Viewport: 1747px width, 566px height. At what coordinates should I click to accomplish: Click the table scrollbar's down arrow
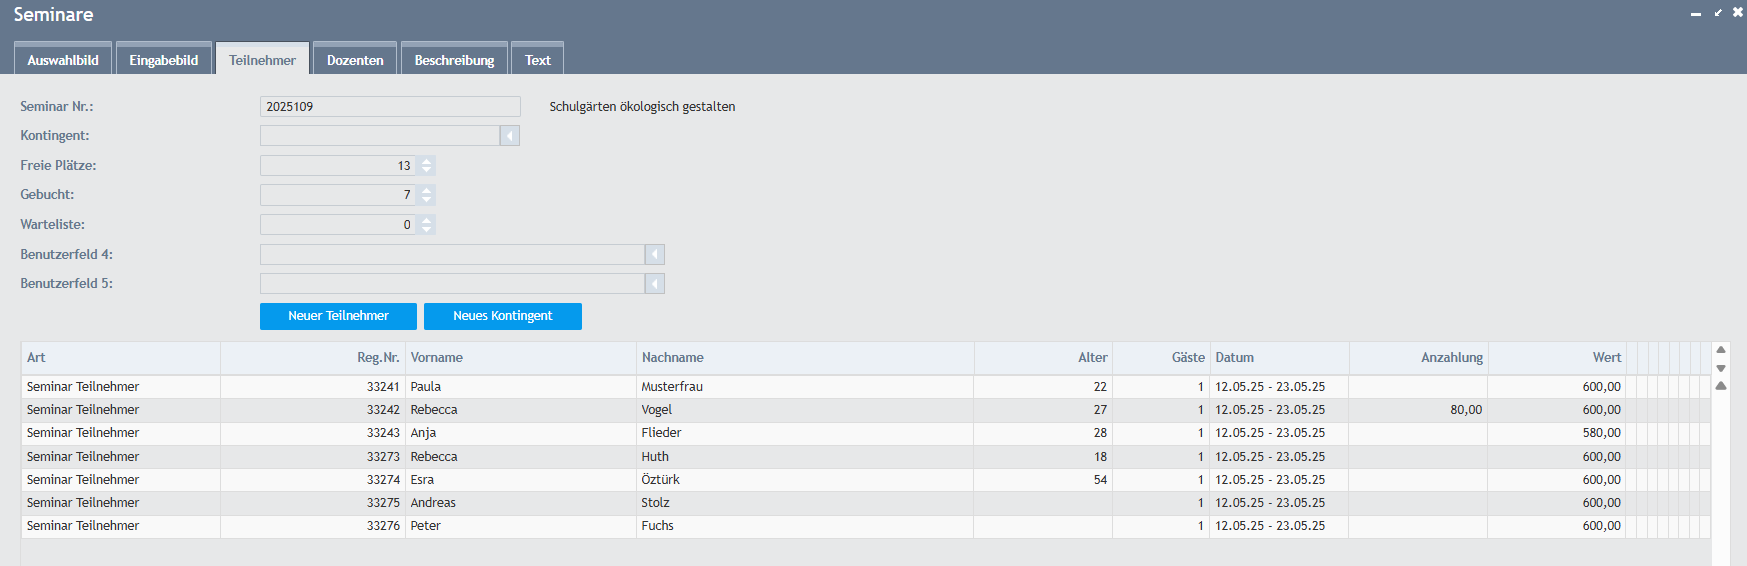tap(1721, 368)
